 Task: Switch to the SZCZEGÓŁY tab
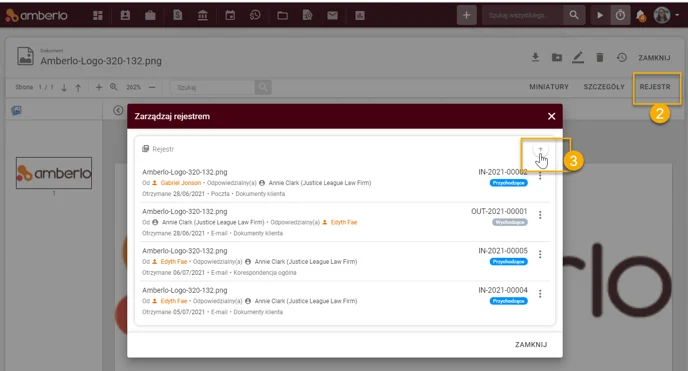click(604, 87)
